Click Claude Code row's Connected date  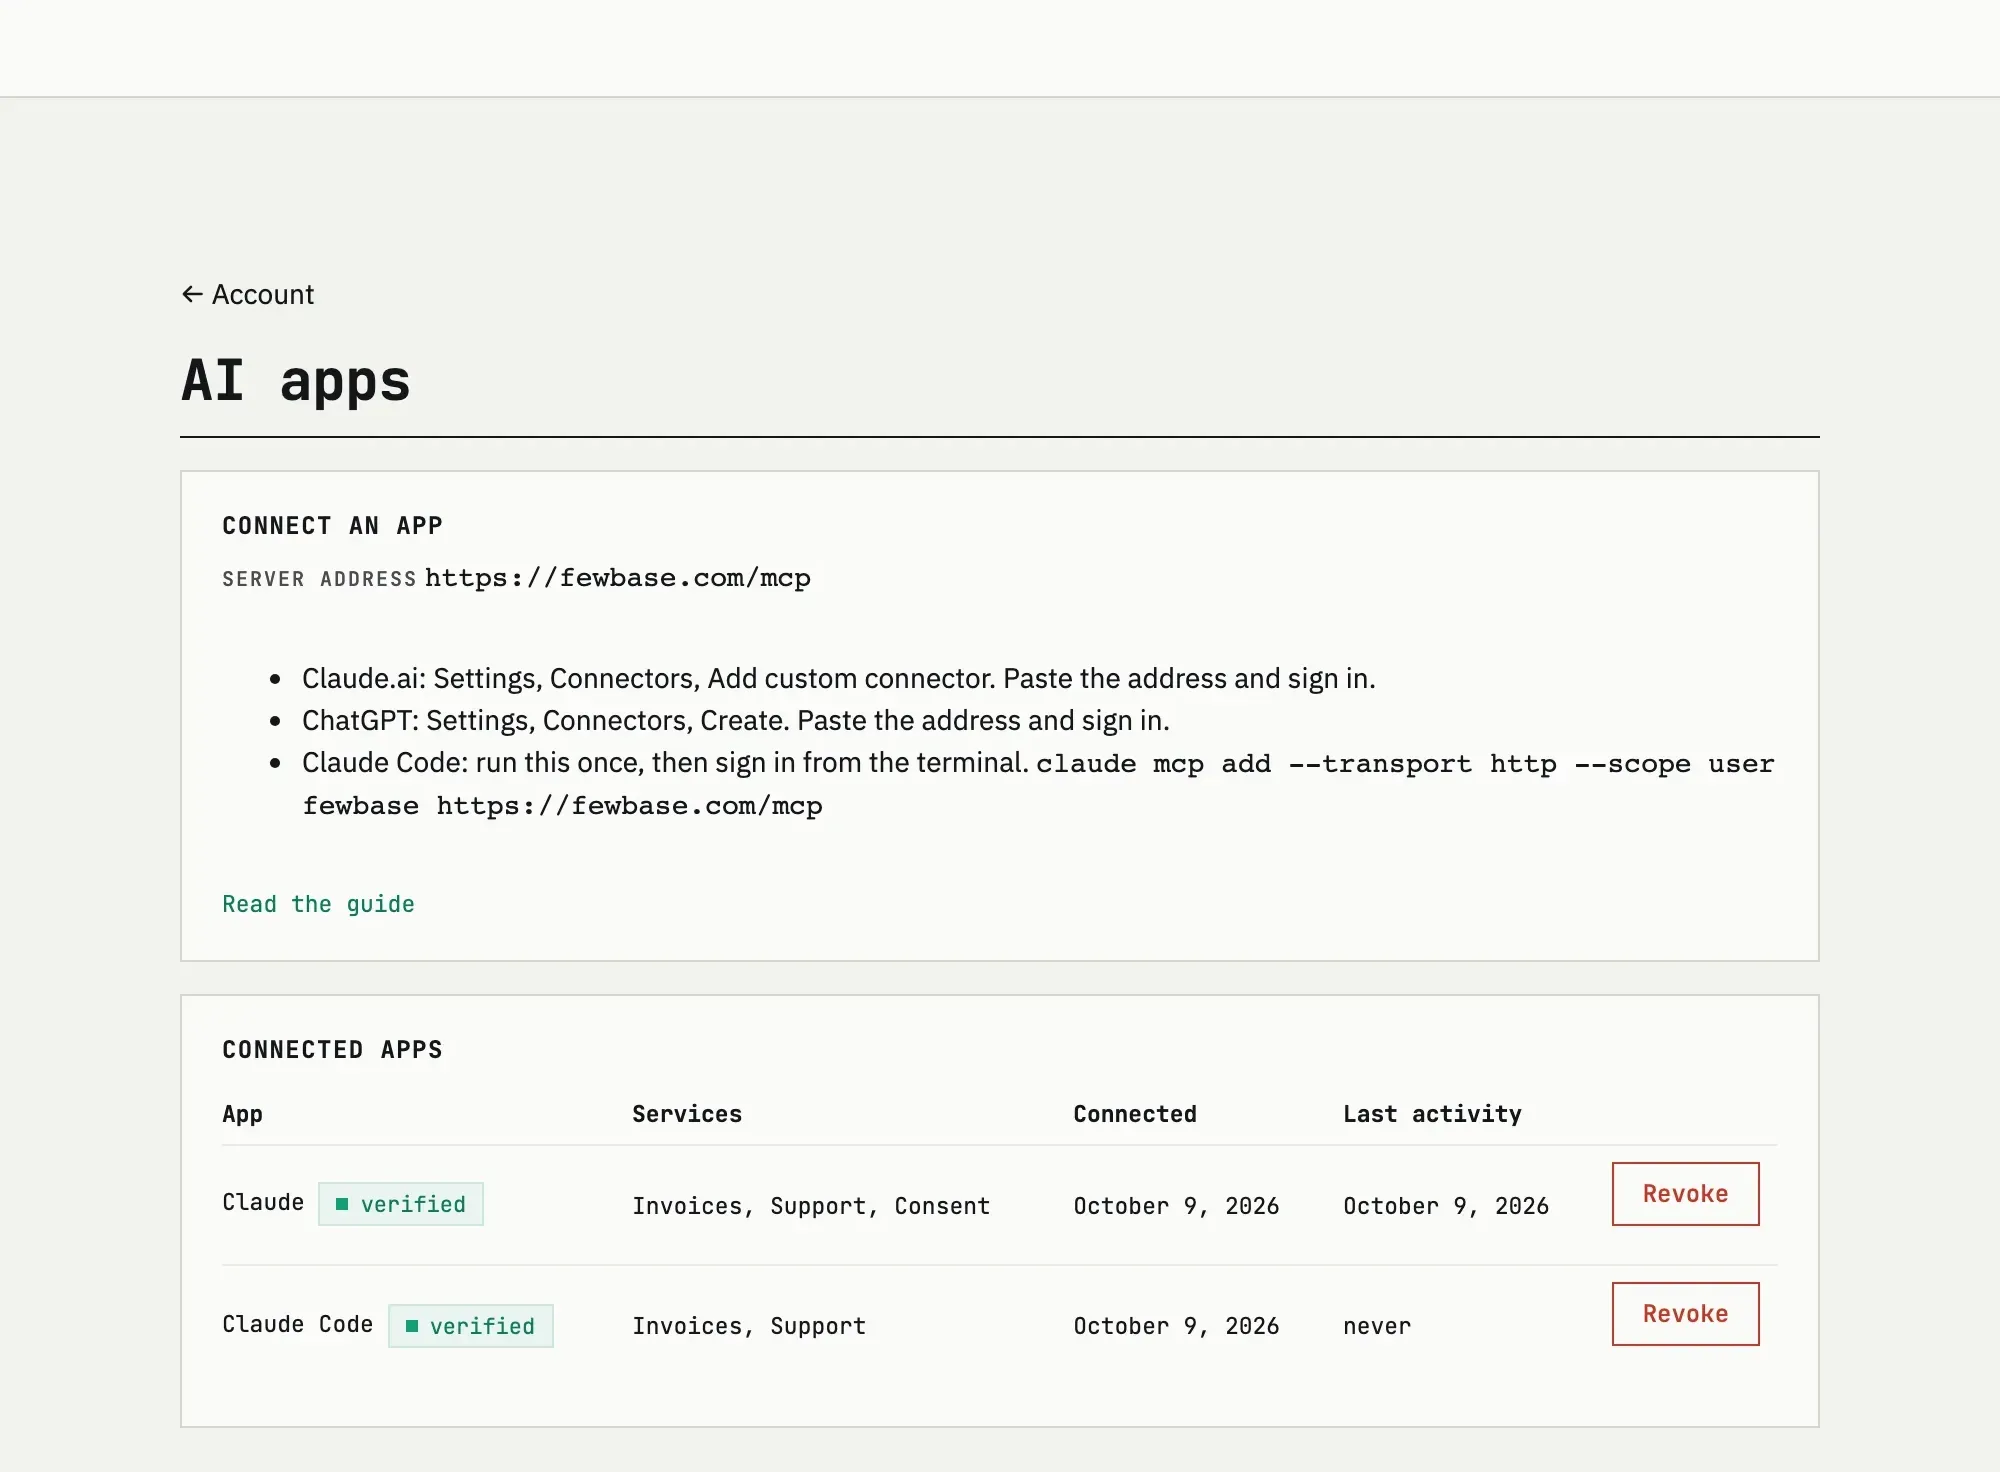(1176, 1326)
